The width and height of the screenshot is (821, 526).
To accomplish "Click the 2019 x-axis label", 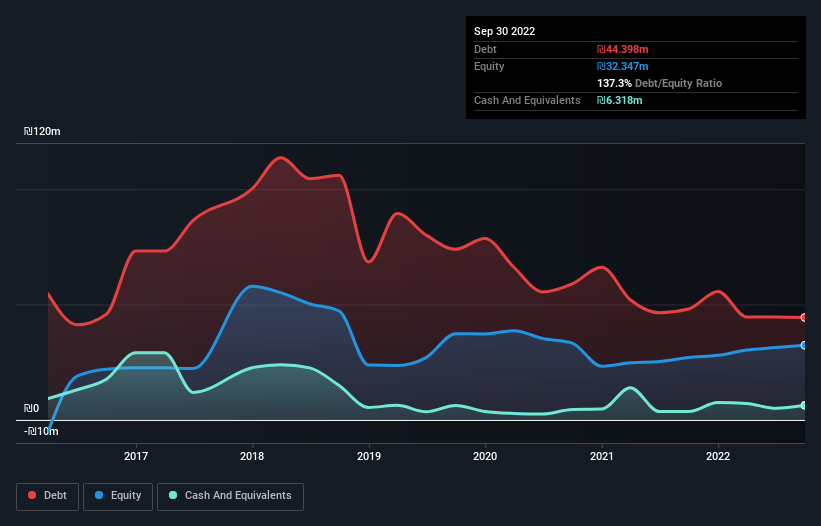I will (369, 456).
